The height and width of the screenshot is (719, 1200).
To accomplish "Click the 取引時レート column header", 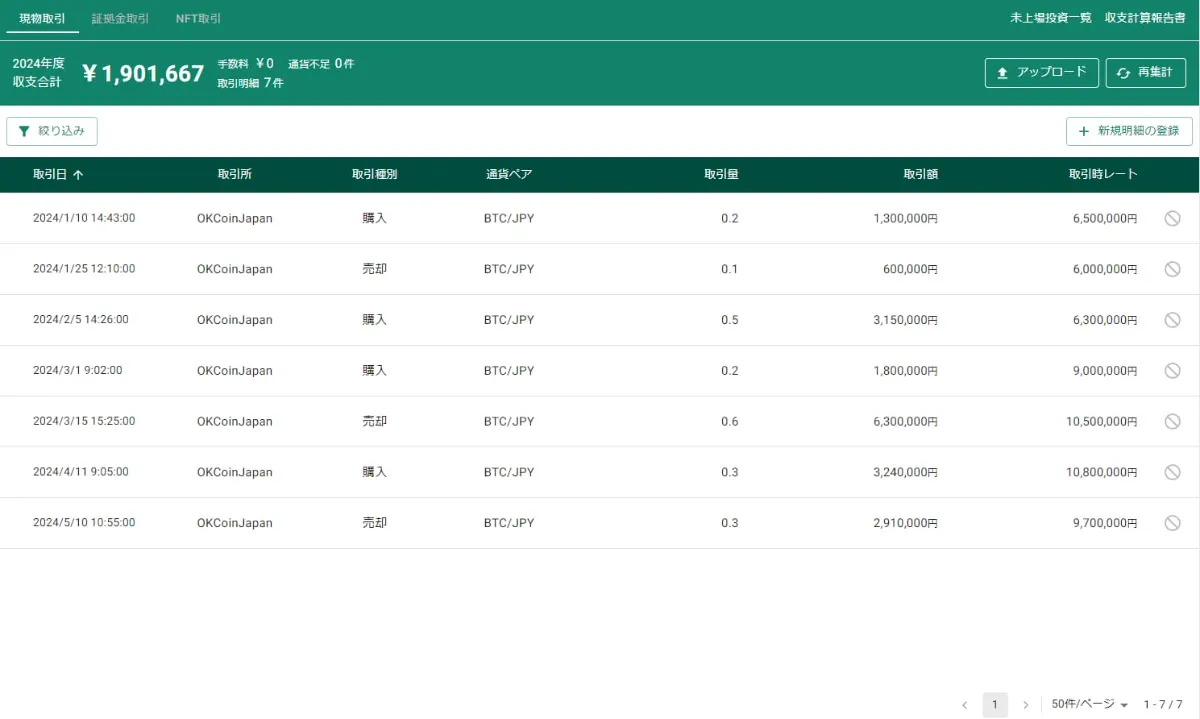I will [1103, 174].
